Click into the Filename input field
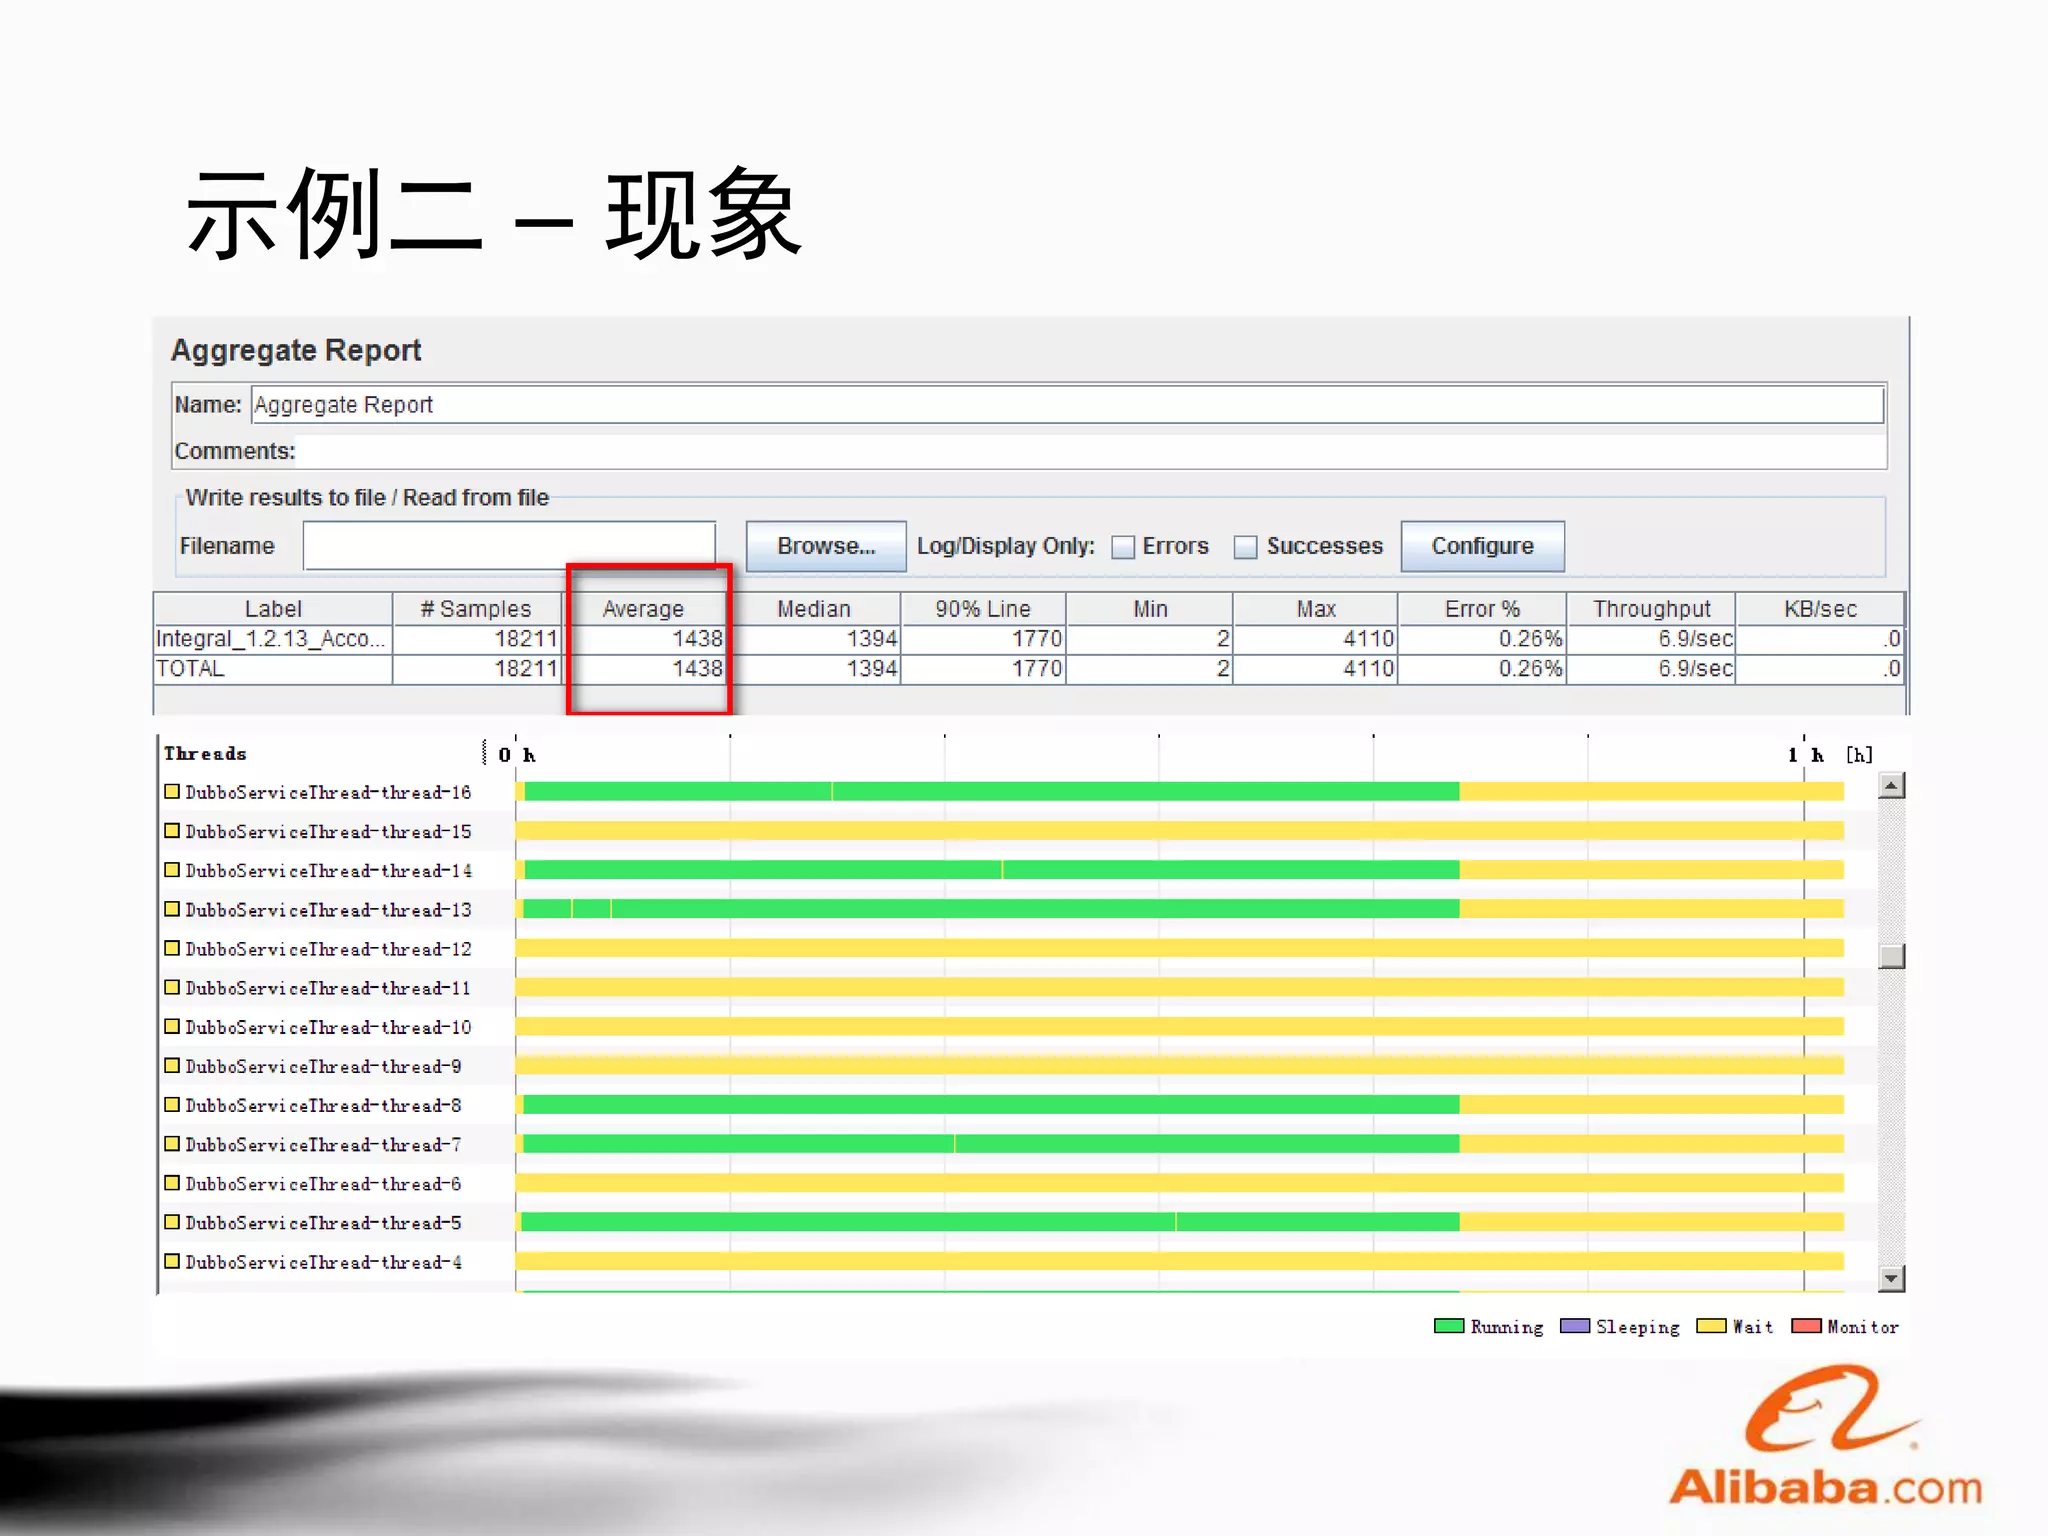Image resolution: width=2048 pixels, height=1536 pixels. click(509, 546)
